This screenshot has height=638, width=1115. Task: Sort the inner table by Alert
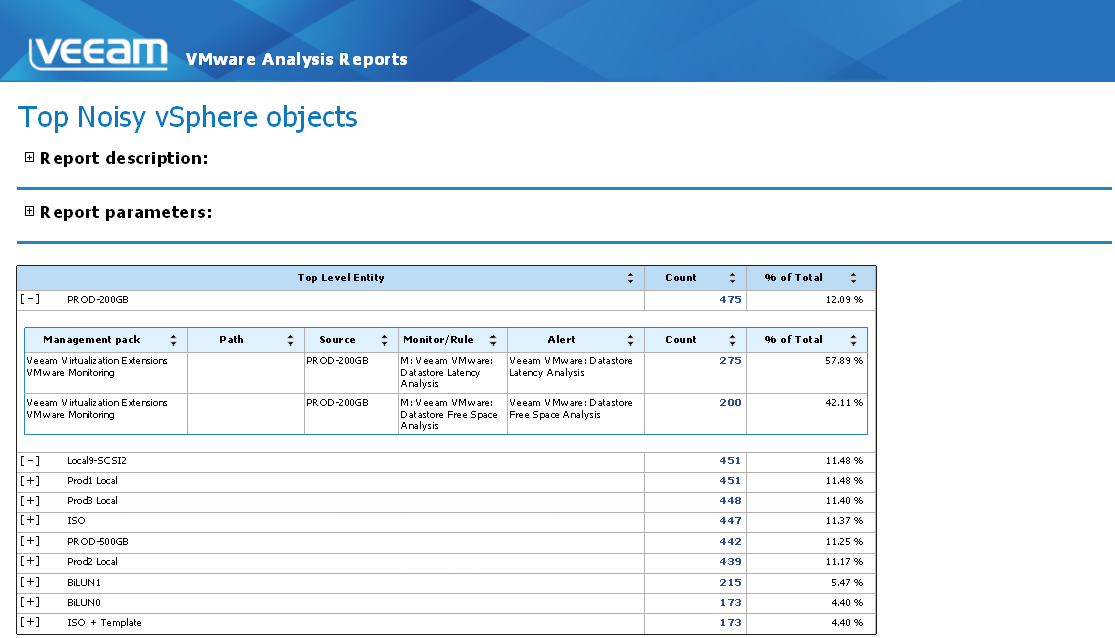tap(630, 340)
